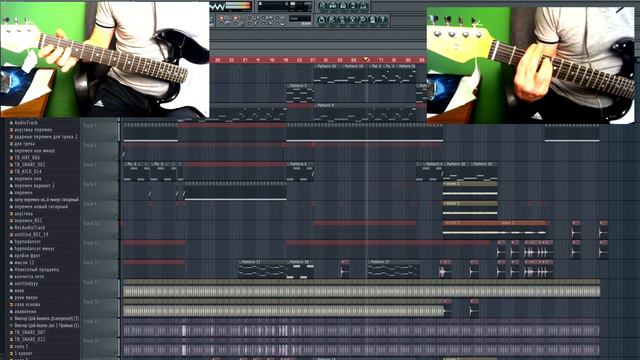Select the RecAudioTrack item in the browser
Viewport: 640px width, 360px height.
29,227
